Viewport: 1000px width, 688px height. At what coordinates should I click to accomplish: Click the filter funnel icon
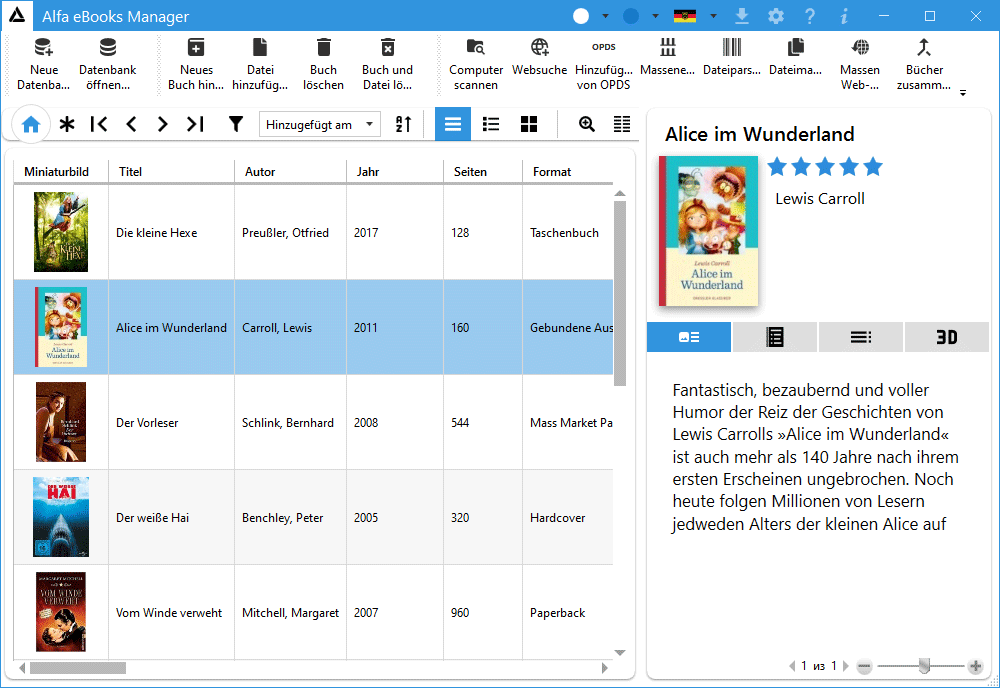pyautogui.click(x=236, y=124)
